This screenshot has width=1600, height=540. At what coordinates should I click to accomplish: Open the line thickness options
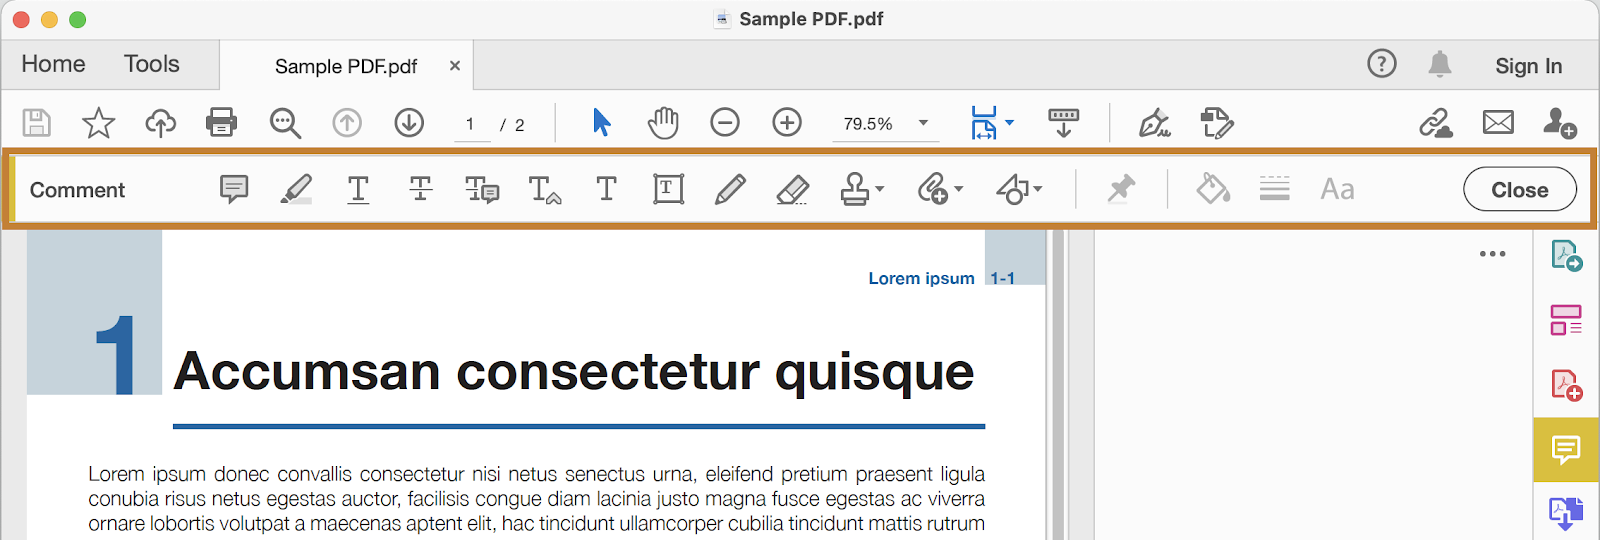coord(1274,188)
